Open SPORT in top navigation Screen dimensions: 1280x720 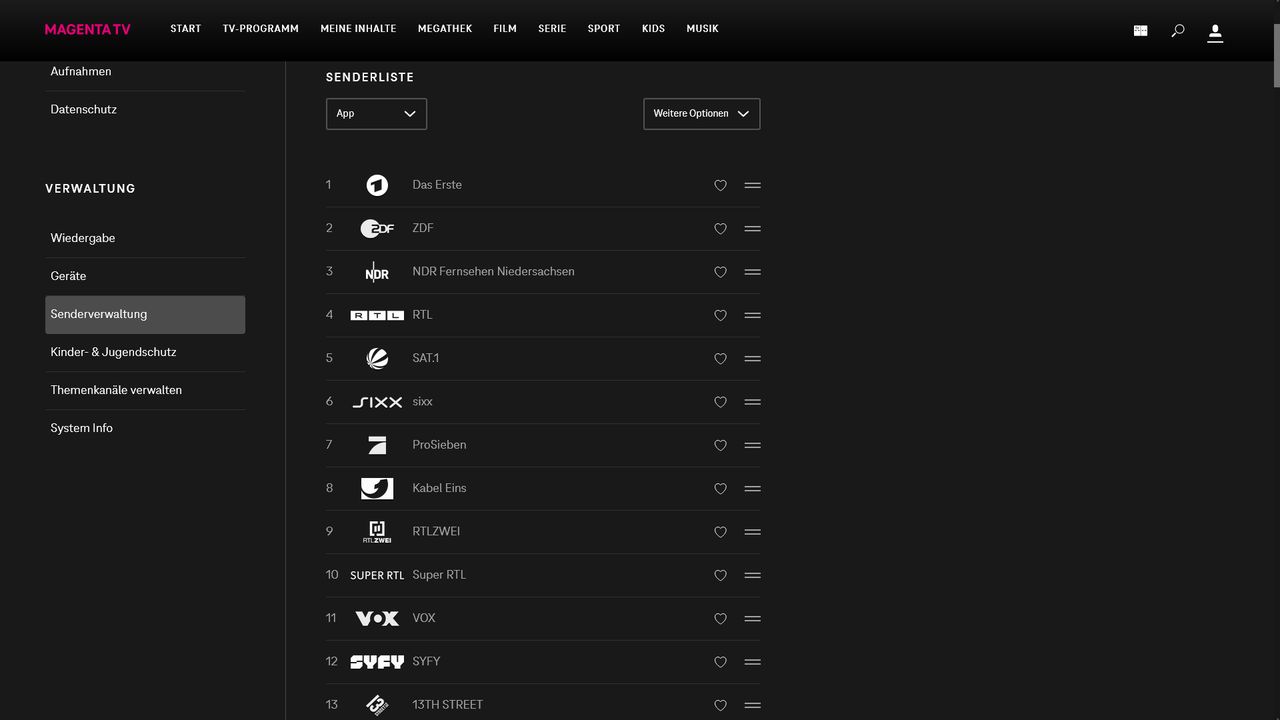[x=604, y=29]
